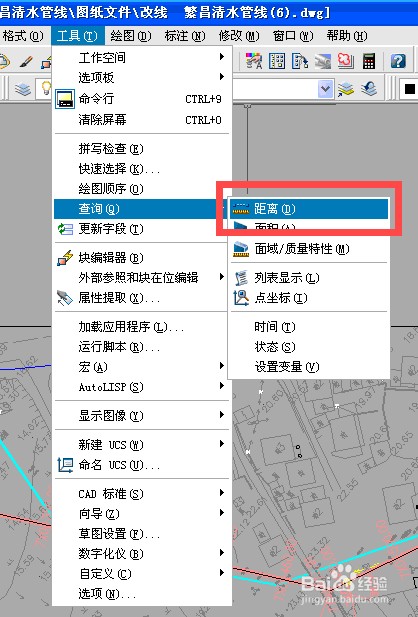Select 列表显示(L) in the query submenu
The image size is (418, 617).
(x=309, y=278)
